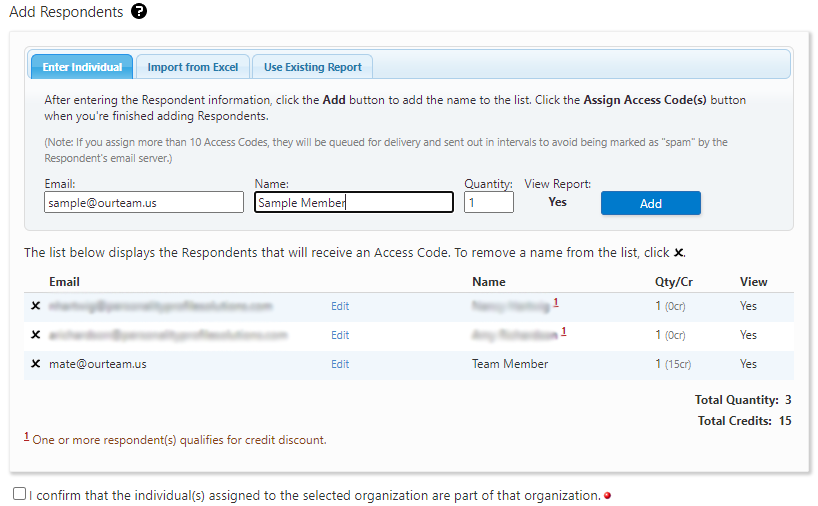Focus the Quantity input box
Viewport: 818px width, 506px height.
pyautogui.click(x=489, y=202)
